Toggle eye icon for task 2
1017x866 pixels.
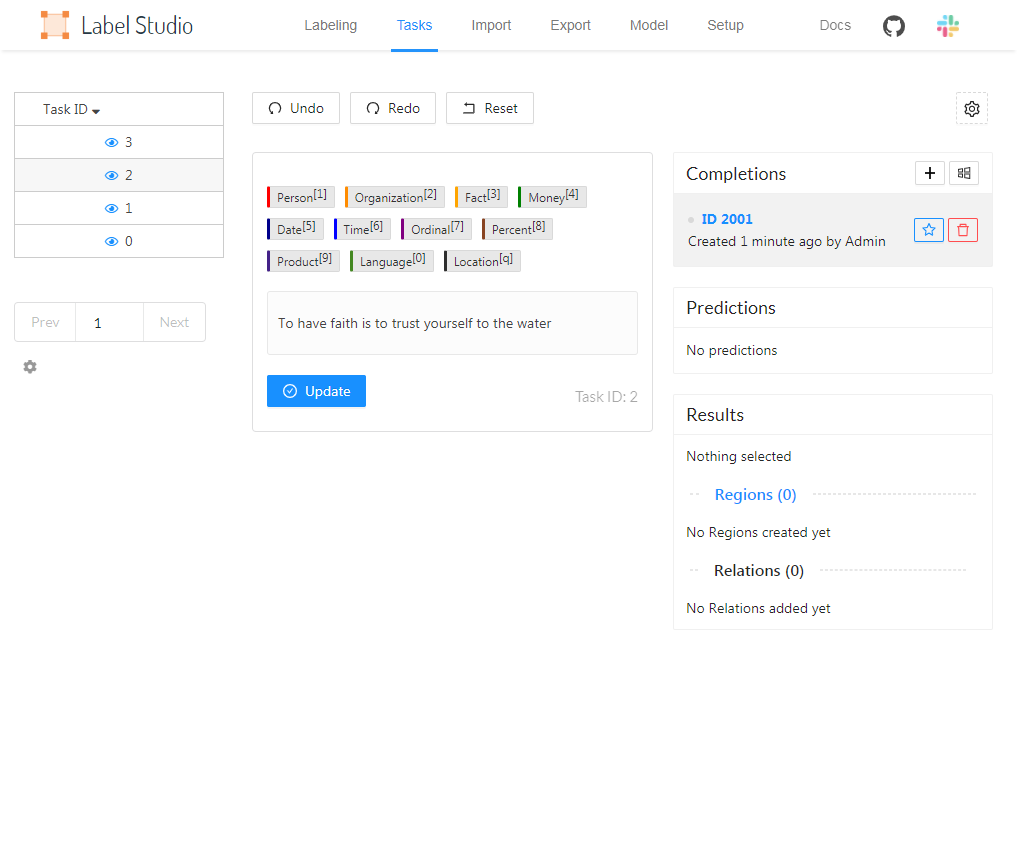(x=112, y=176)
